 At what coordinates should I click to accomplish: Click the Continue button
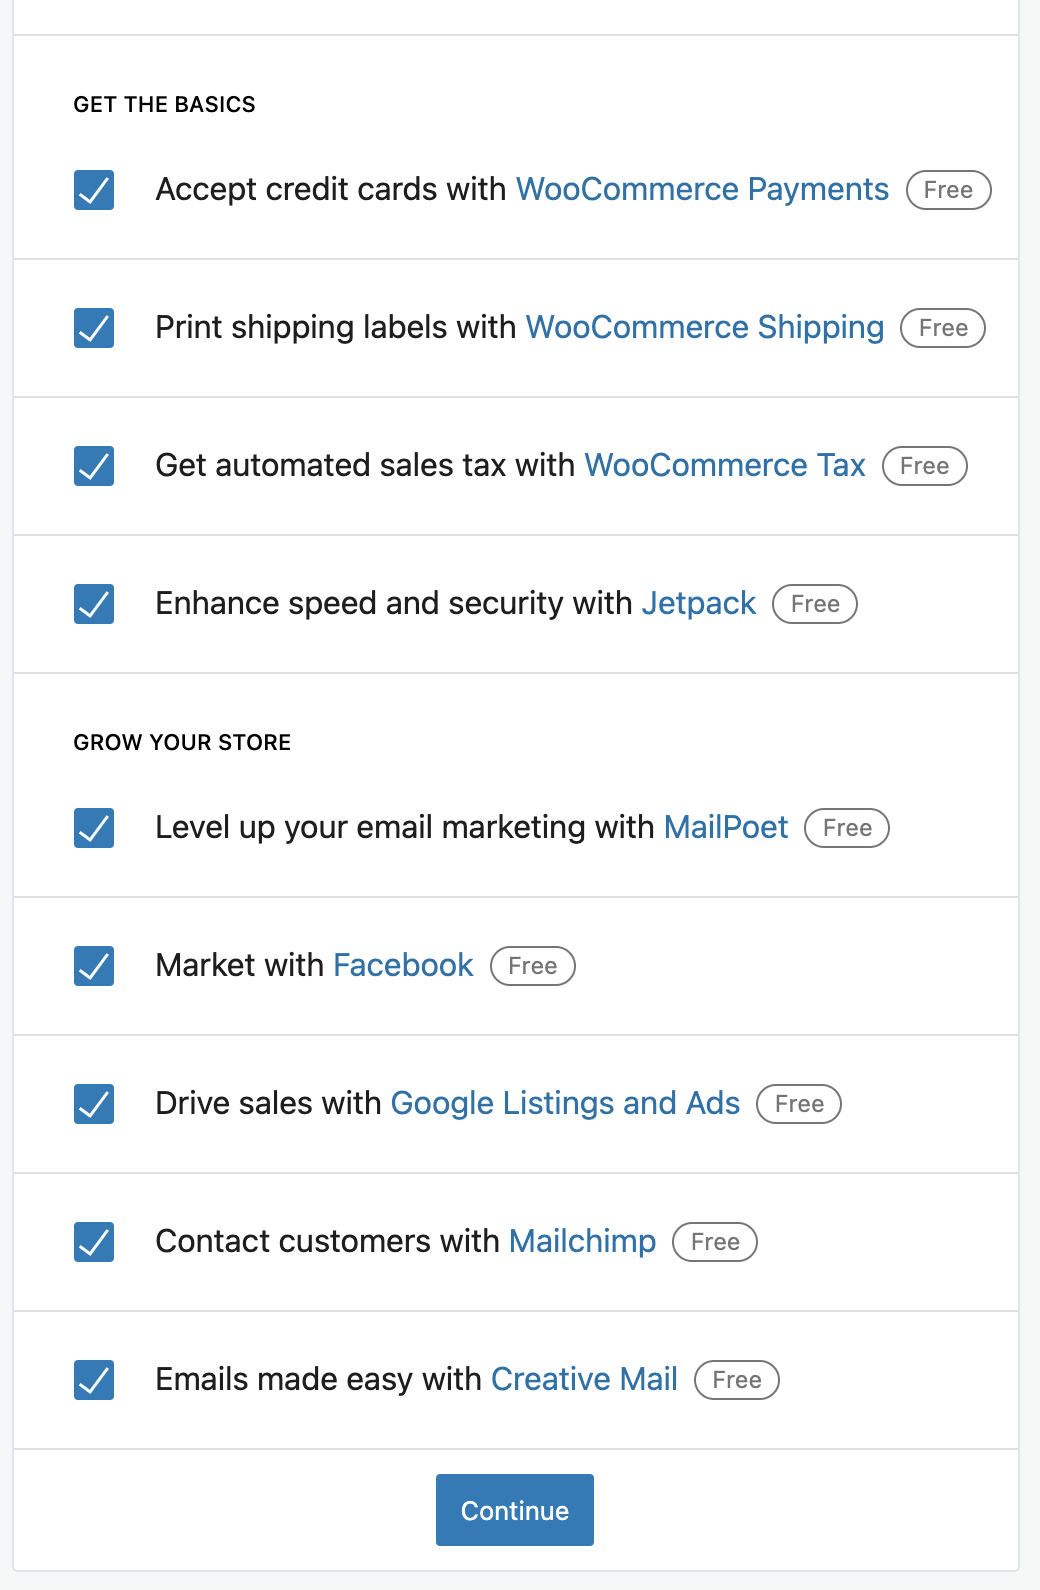click(x=515, y=1510)
